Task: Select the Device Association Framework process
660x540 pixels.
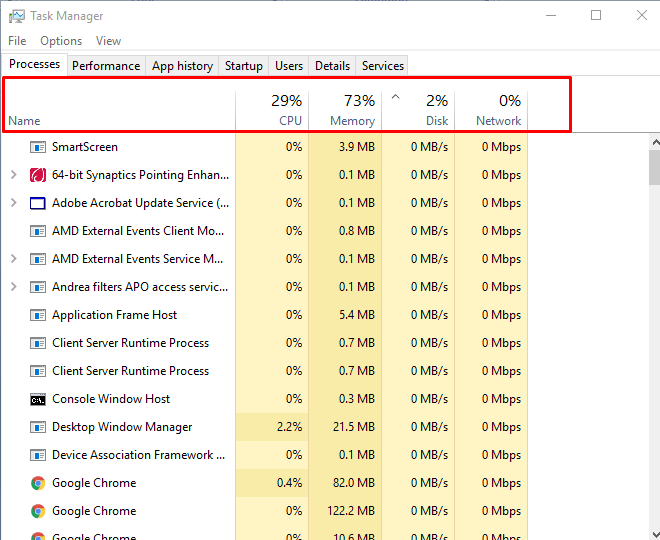Action: click(x=265, y=455)
